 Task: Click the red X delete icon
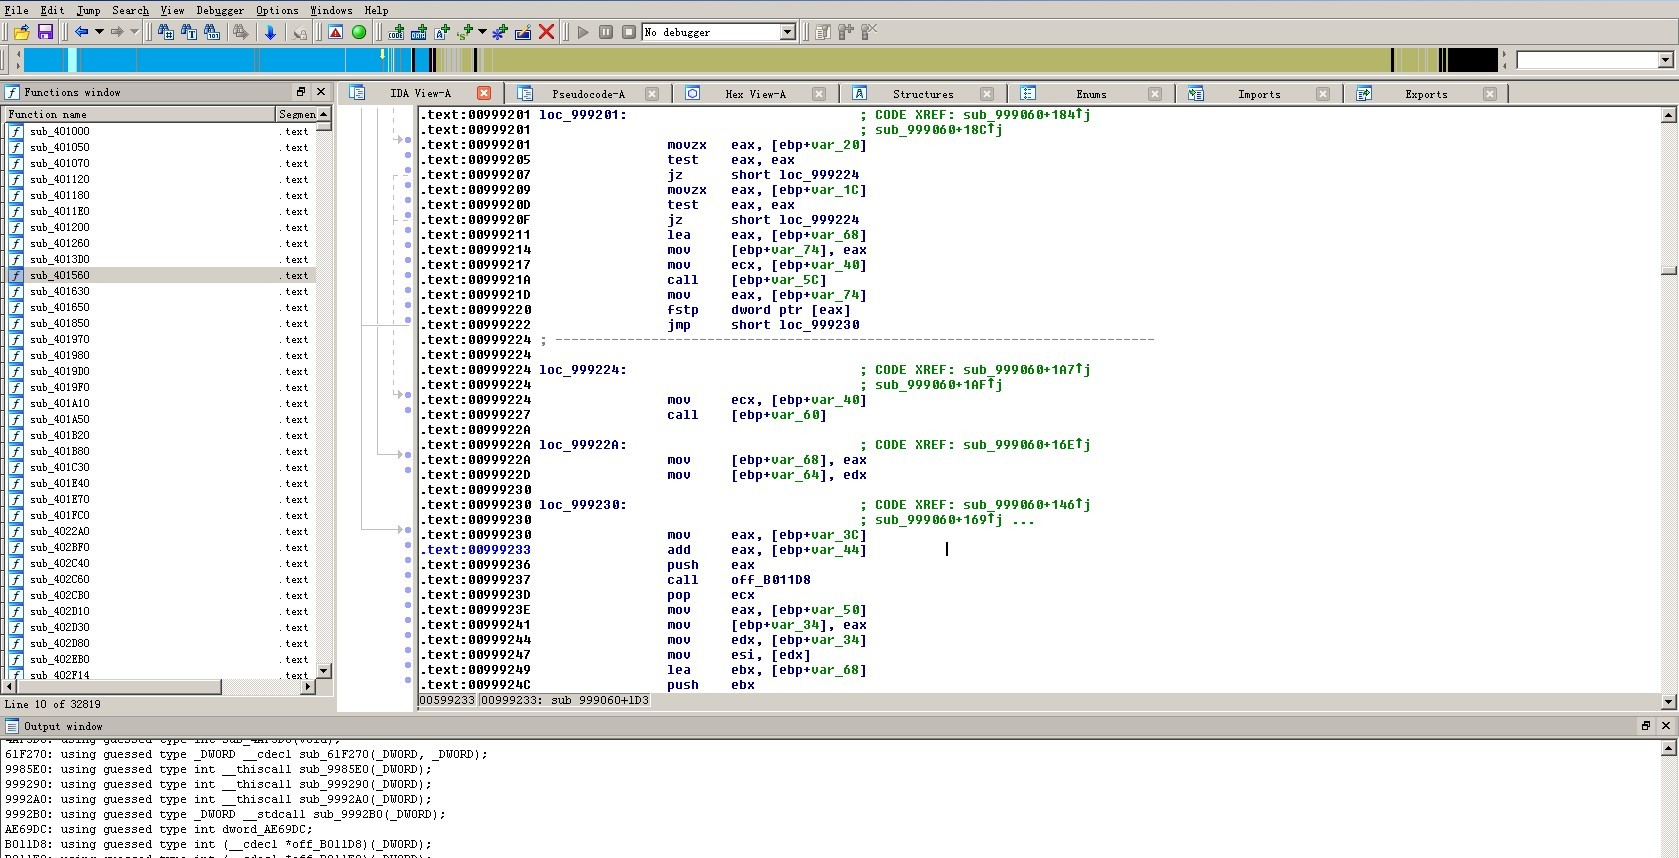(x=546, y=32)
